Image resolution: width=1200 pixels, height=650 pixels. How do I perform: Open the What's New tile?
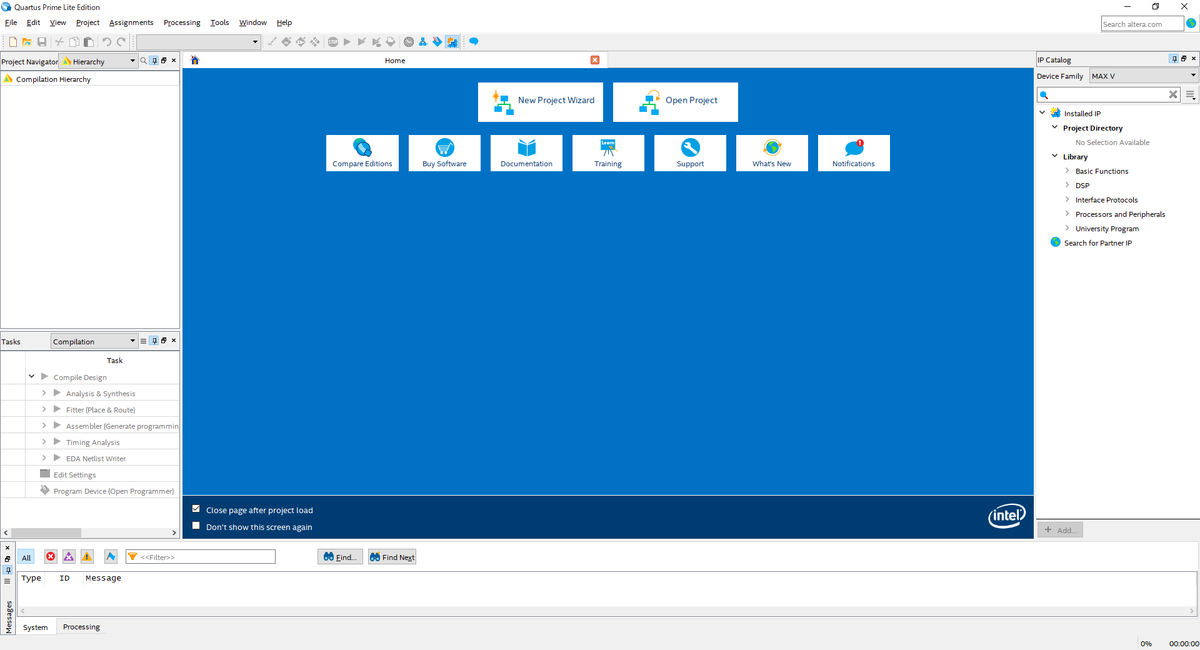772,153
